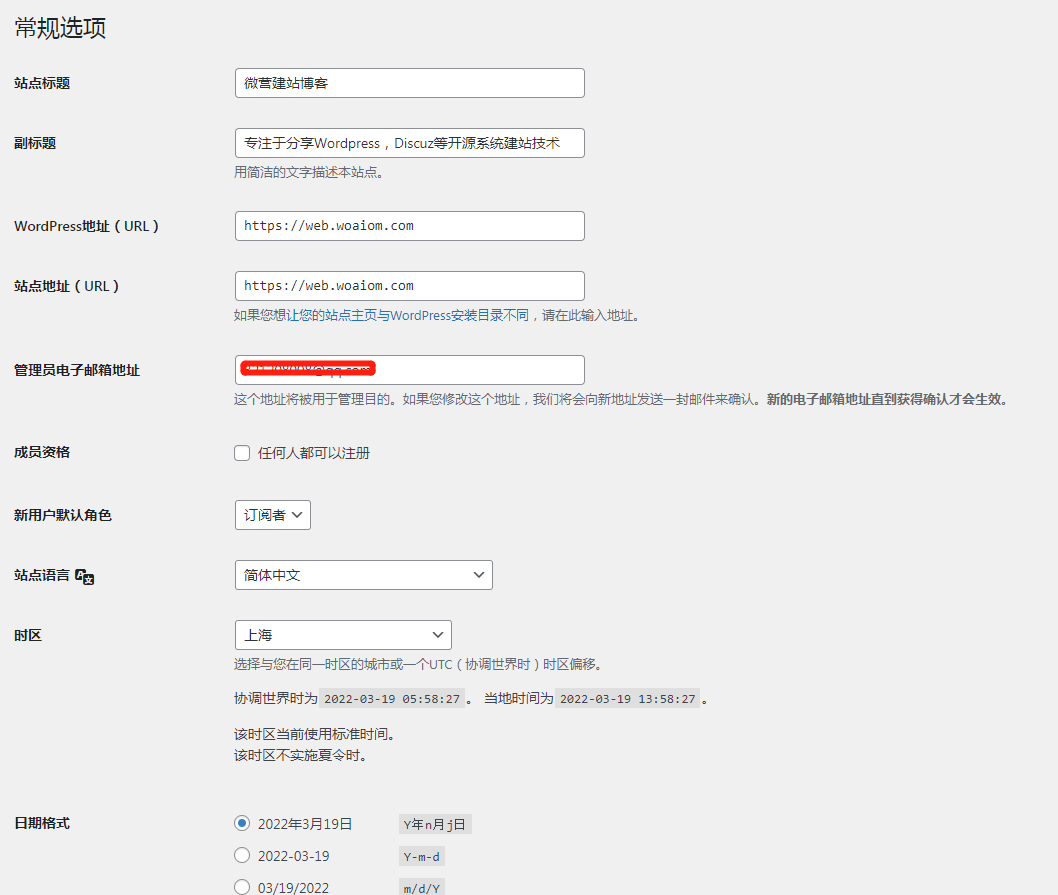1058x895 pixels.
Task: Open the 上海 timezone dropdown
Action: [343, 635]
